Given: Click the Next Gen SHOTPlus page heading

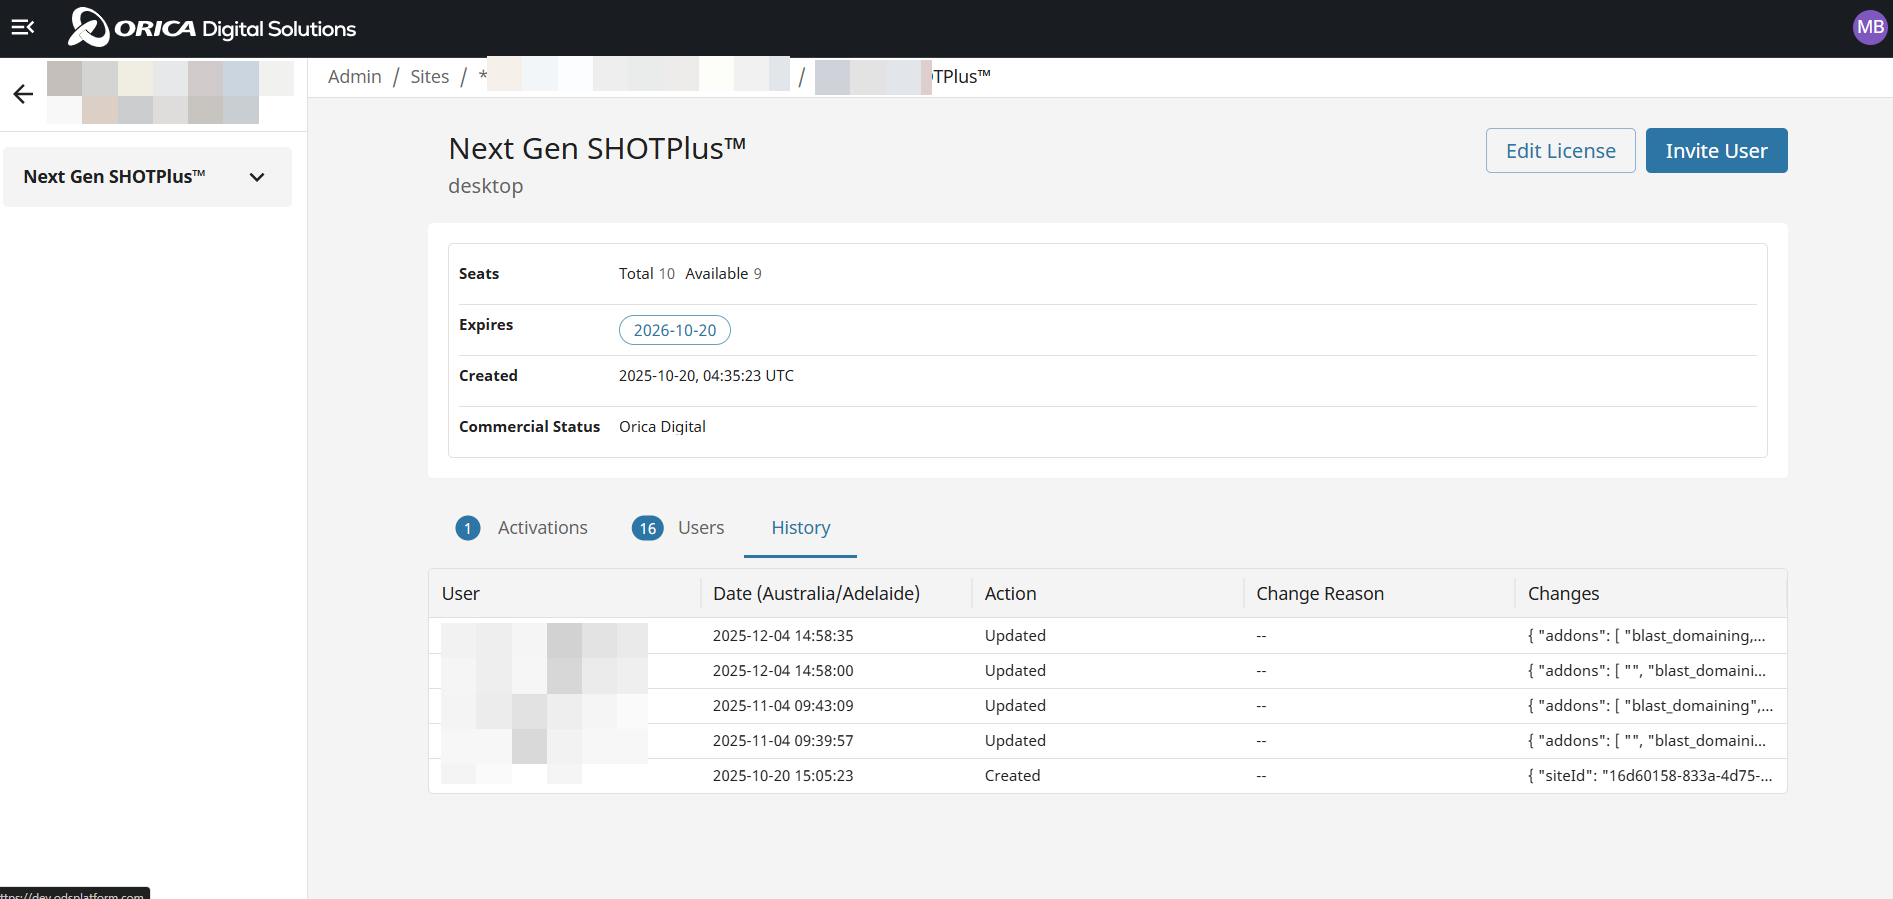Looking at the screenshot, I should [597, 149].
